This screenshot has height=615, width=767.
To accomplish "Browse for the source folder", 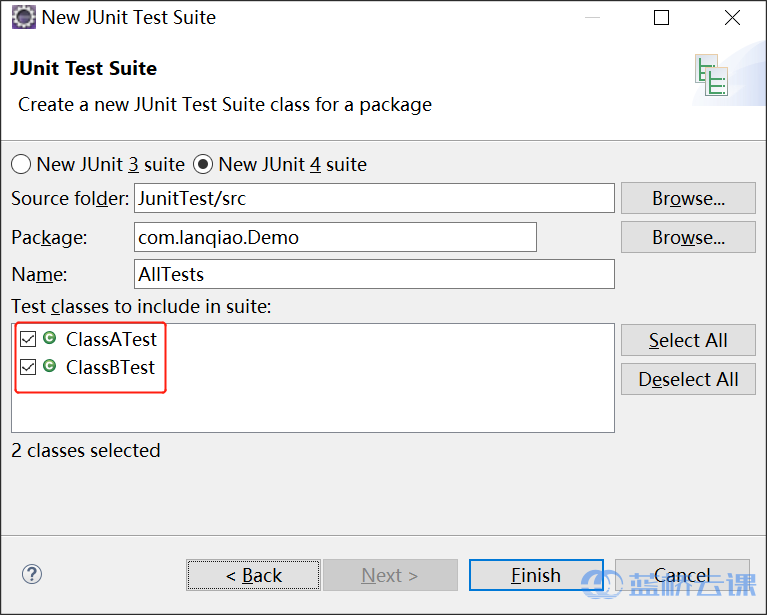I will (688, 198).
